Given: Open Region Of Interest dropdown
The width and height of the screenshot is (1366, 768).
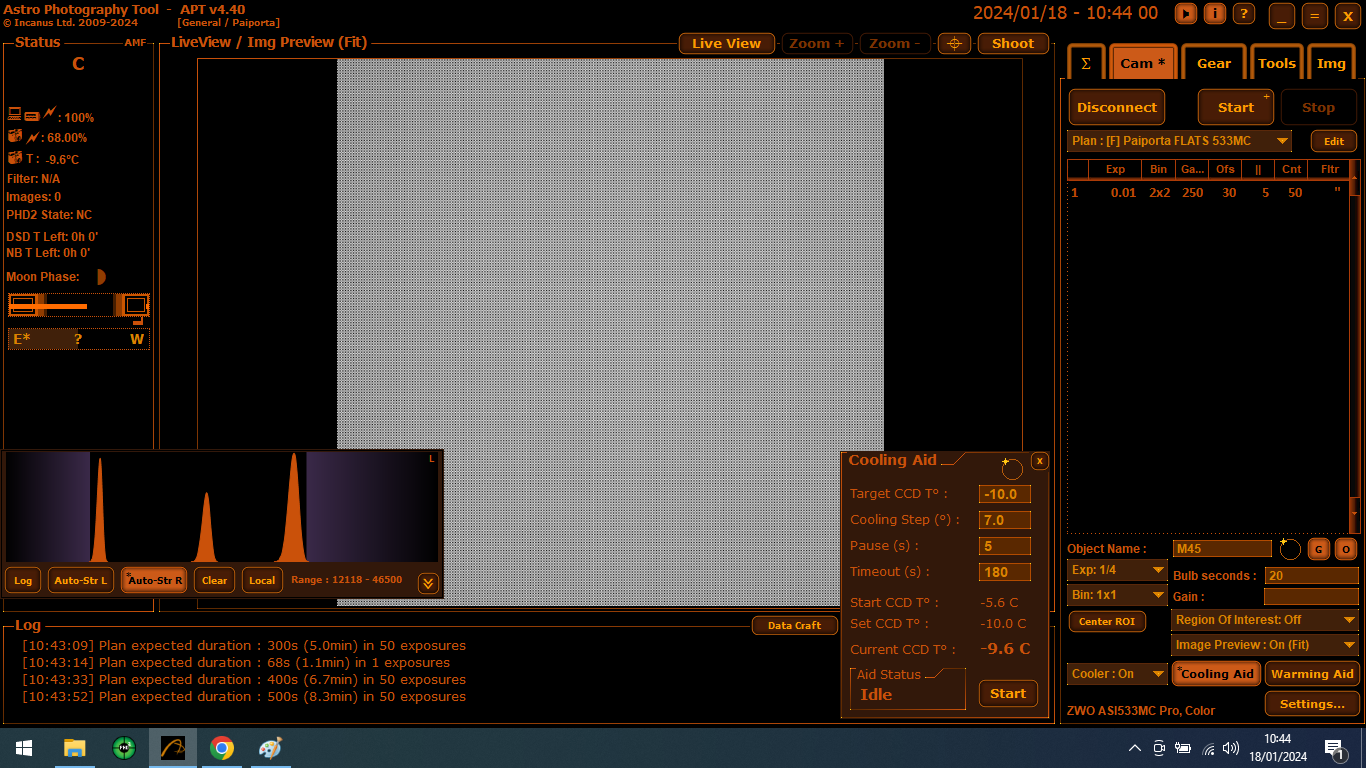Looking at the screenshot, I should click(1265, 620).
